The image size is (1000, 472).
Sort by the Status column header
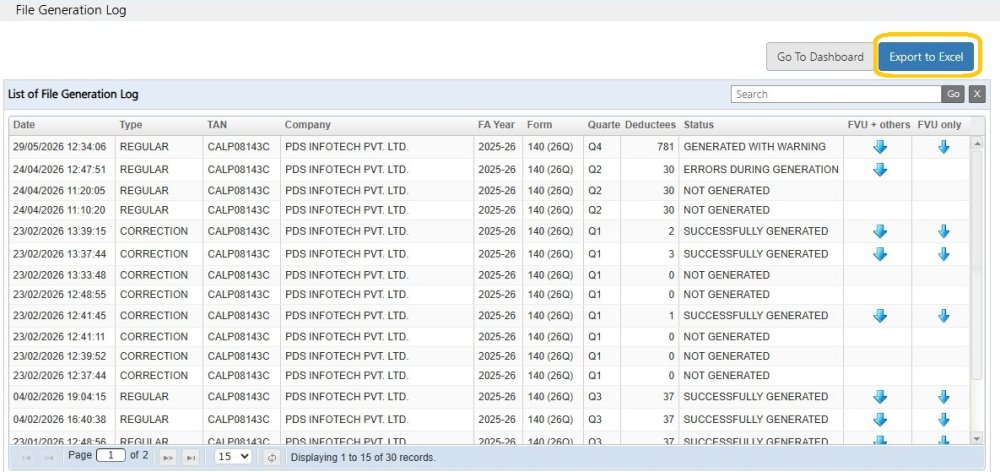coord(698,125)
